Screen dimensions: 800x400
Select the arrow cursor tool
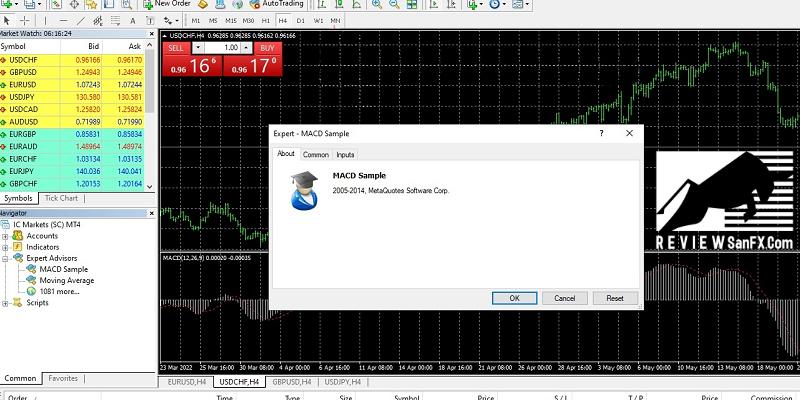7,20
